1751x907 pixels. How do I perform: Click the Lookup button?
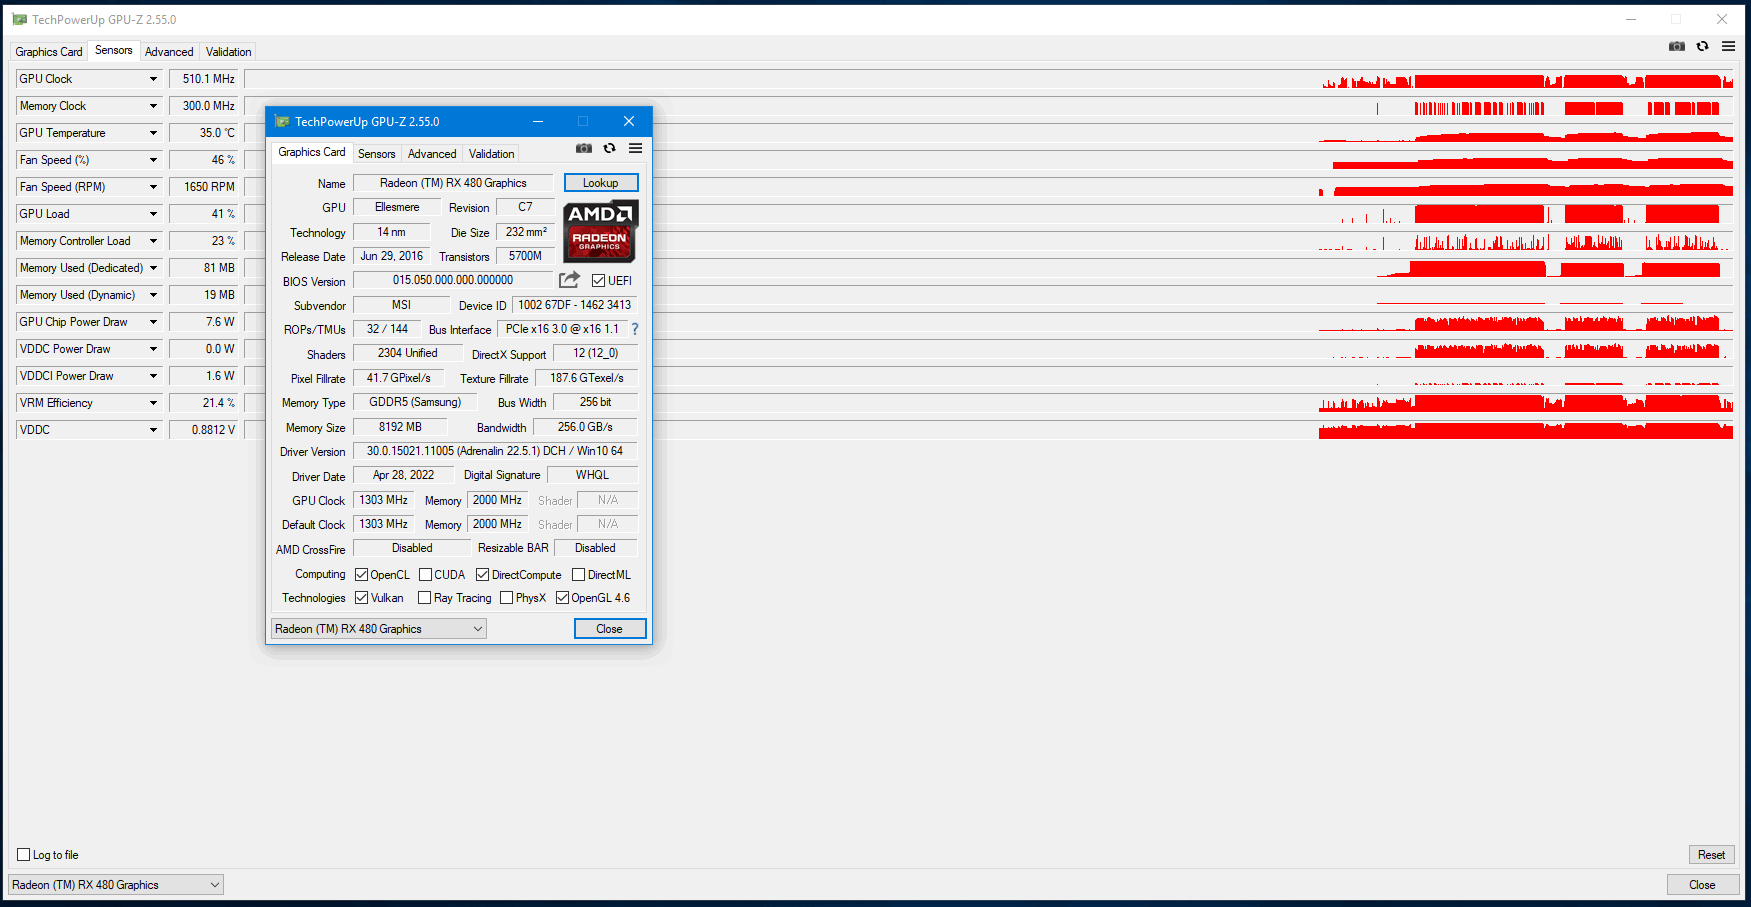click(x=601, y=183)
